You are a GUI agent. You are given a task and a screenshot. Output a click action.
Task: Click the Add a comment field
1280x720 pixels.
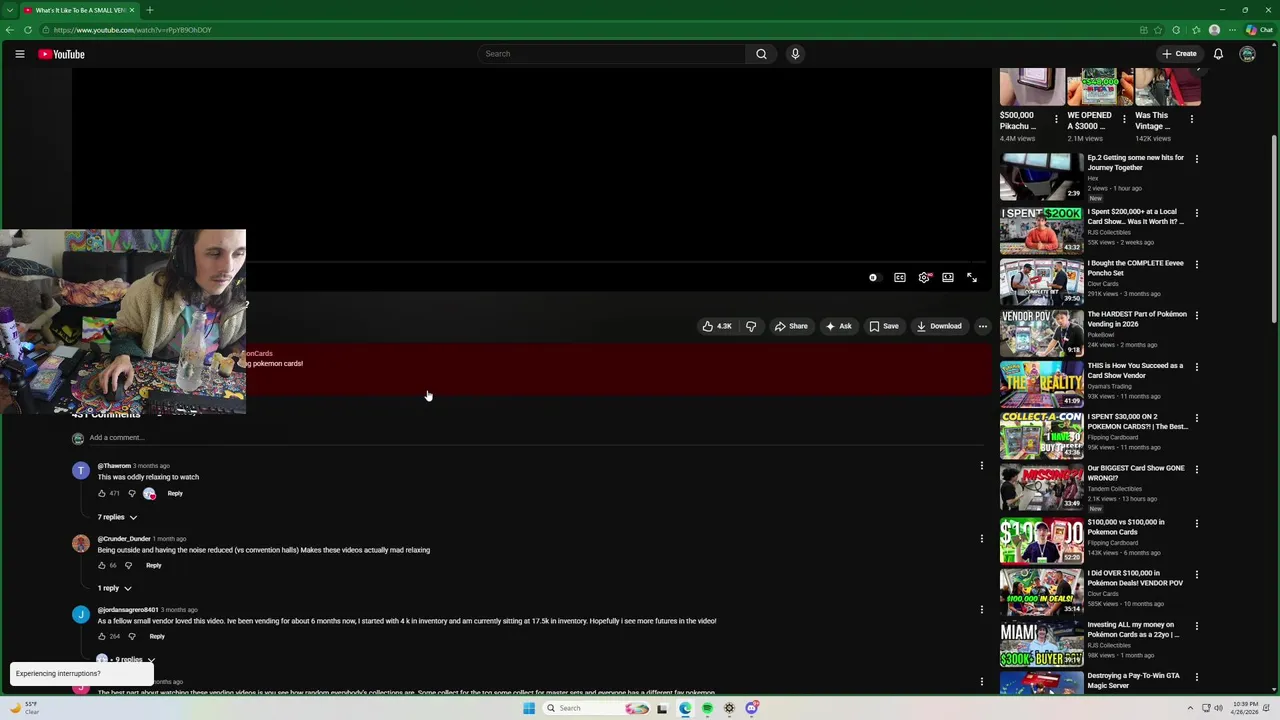(535, 437)
